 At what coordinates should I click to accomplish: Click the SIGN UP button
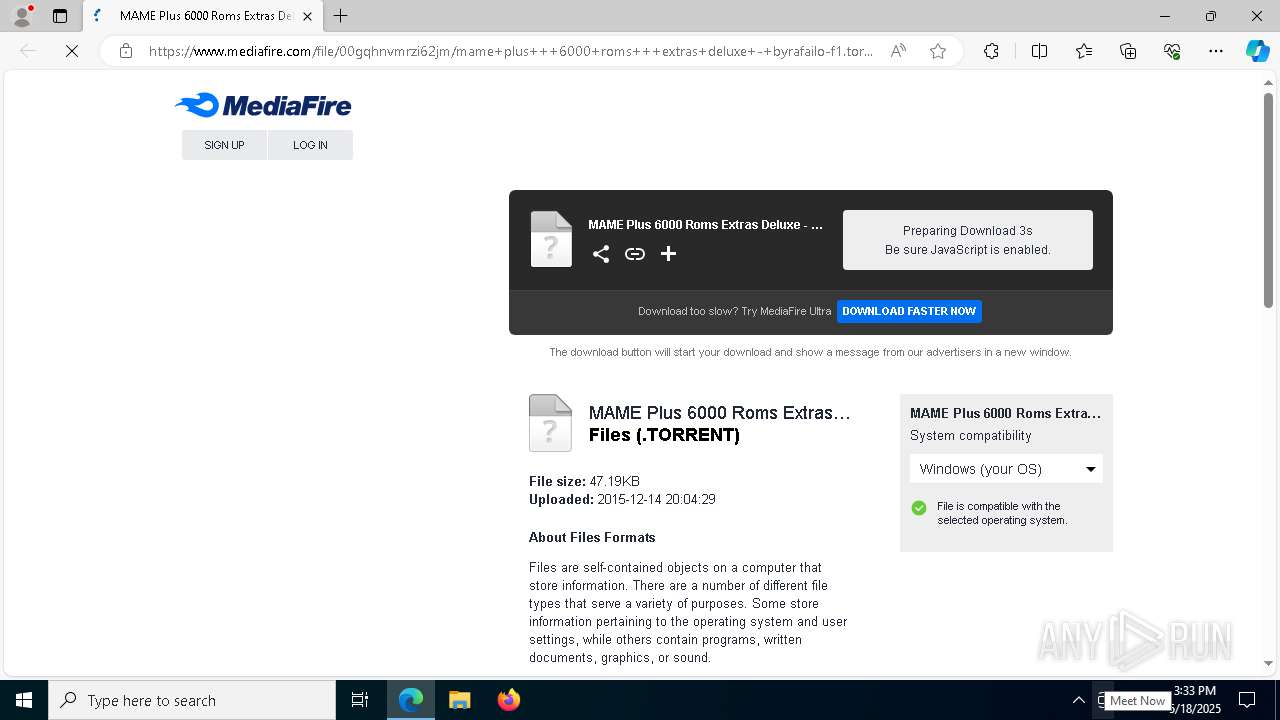pyautogui.click(x=224, y=145)
